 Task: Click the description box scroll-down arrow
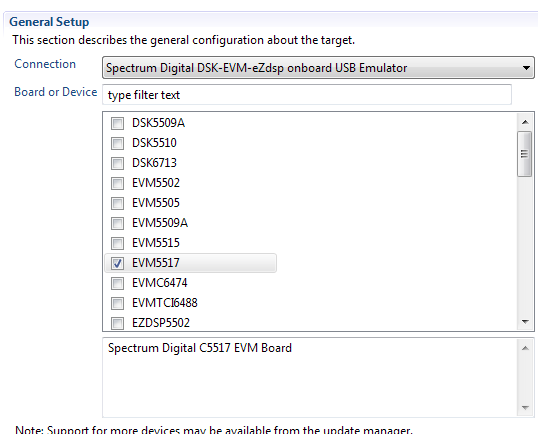coord(525,408)
